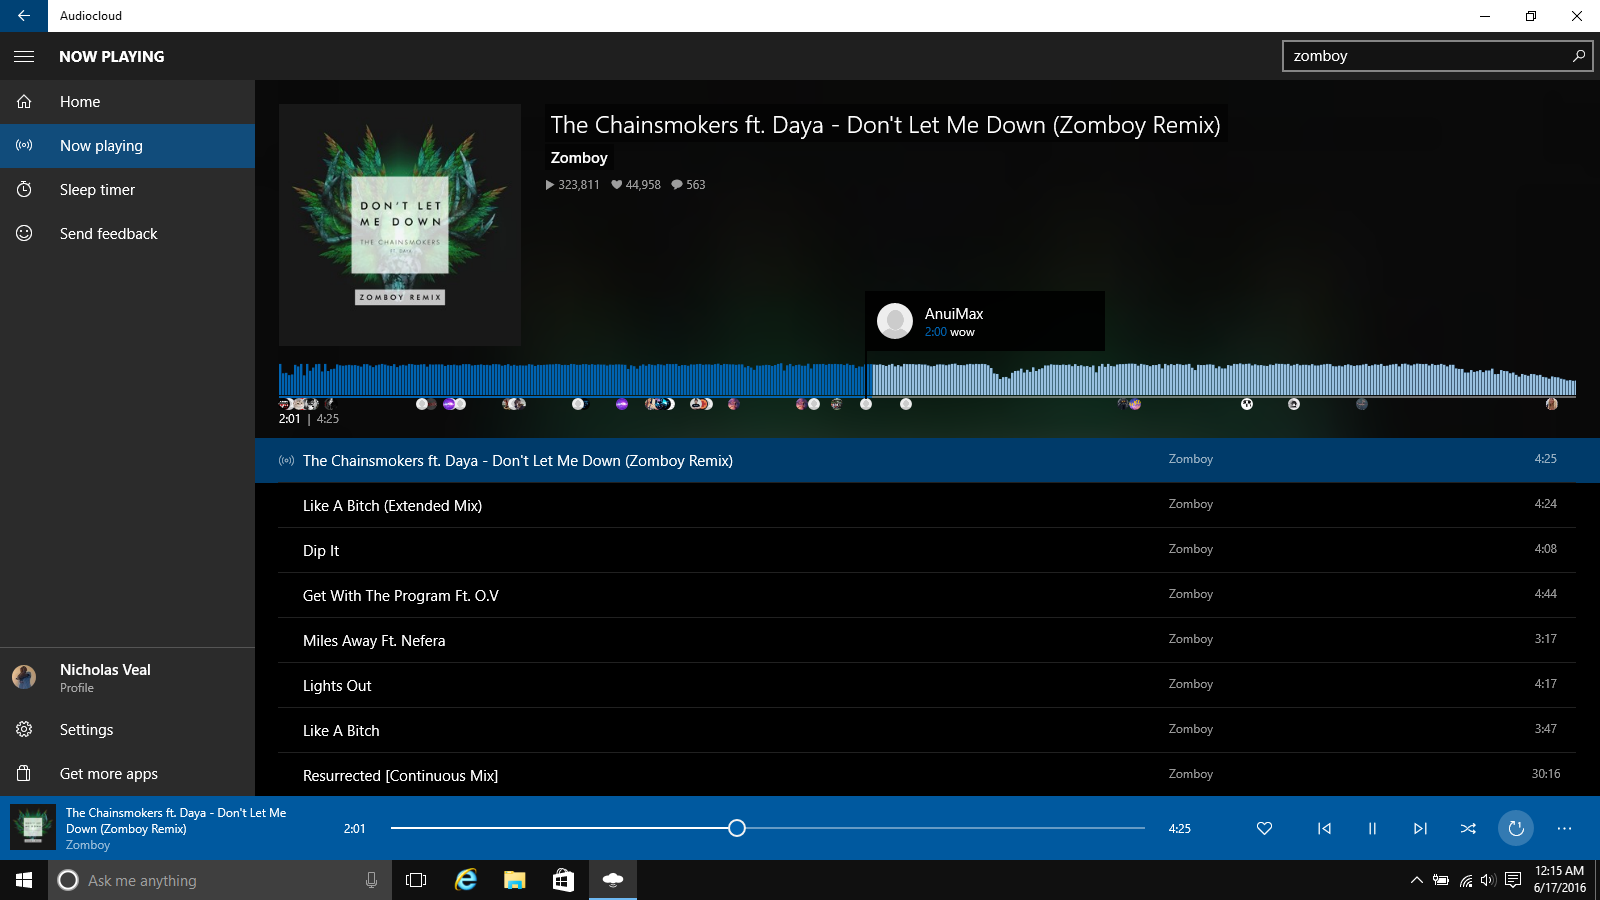Click the now-playing thumbnail in bottom bar

[x=33, y=828]
